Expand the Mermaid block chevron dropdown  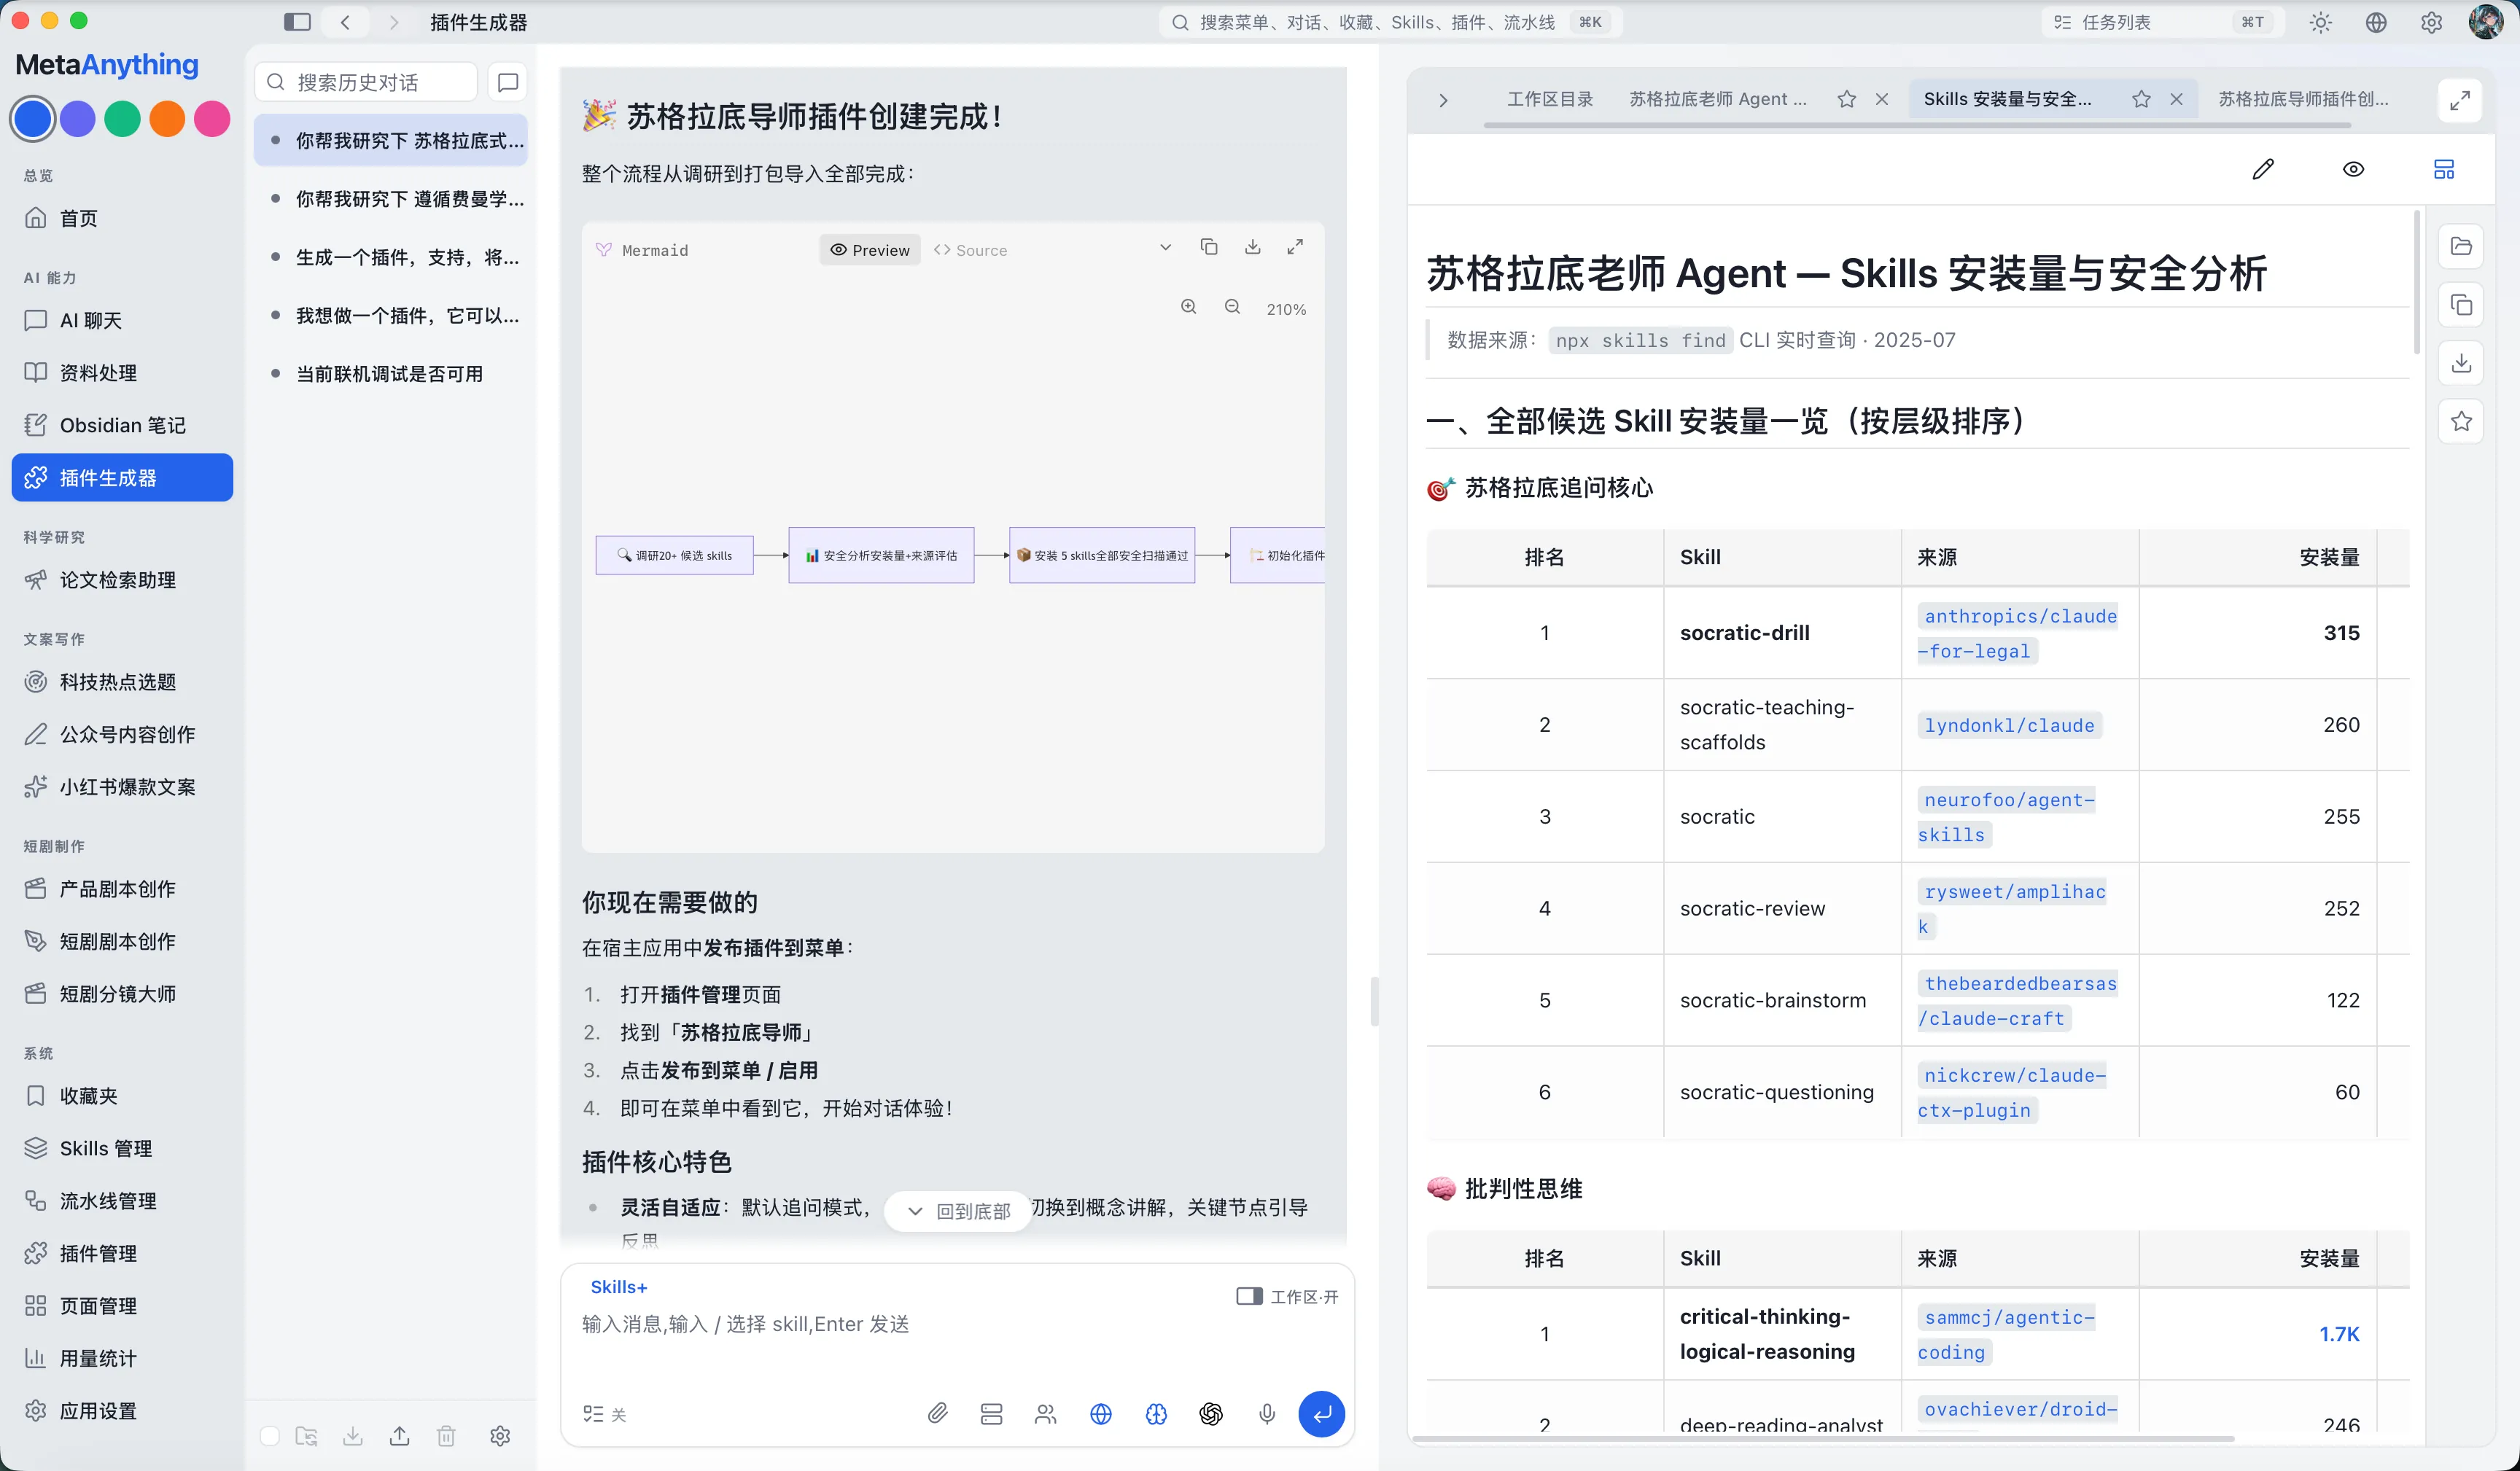click(x=1165, y=247)
